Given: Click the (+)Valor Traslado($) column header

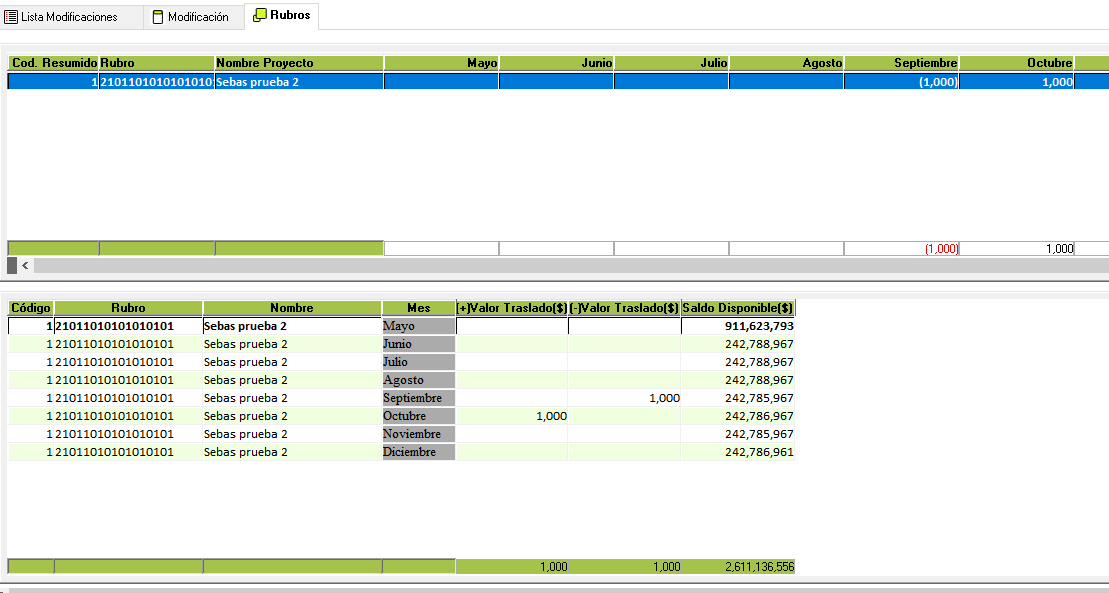Looking at the screenshot, I should [x=512, y=308].
